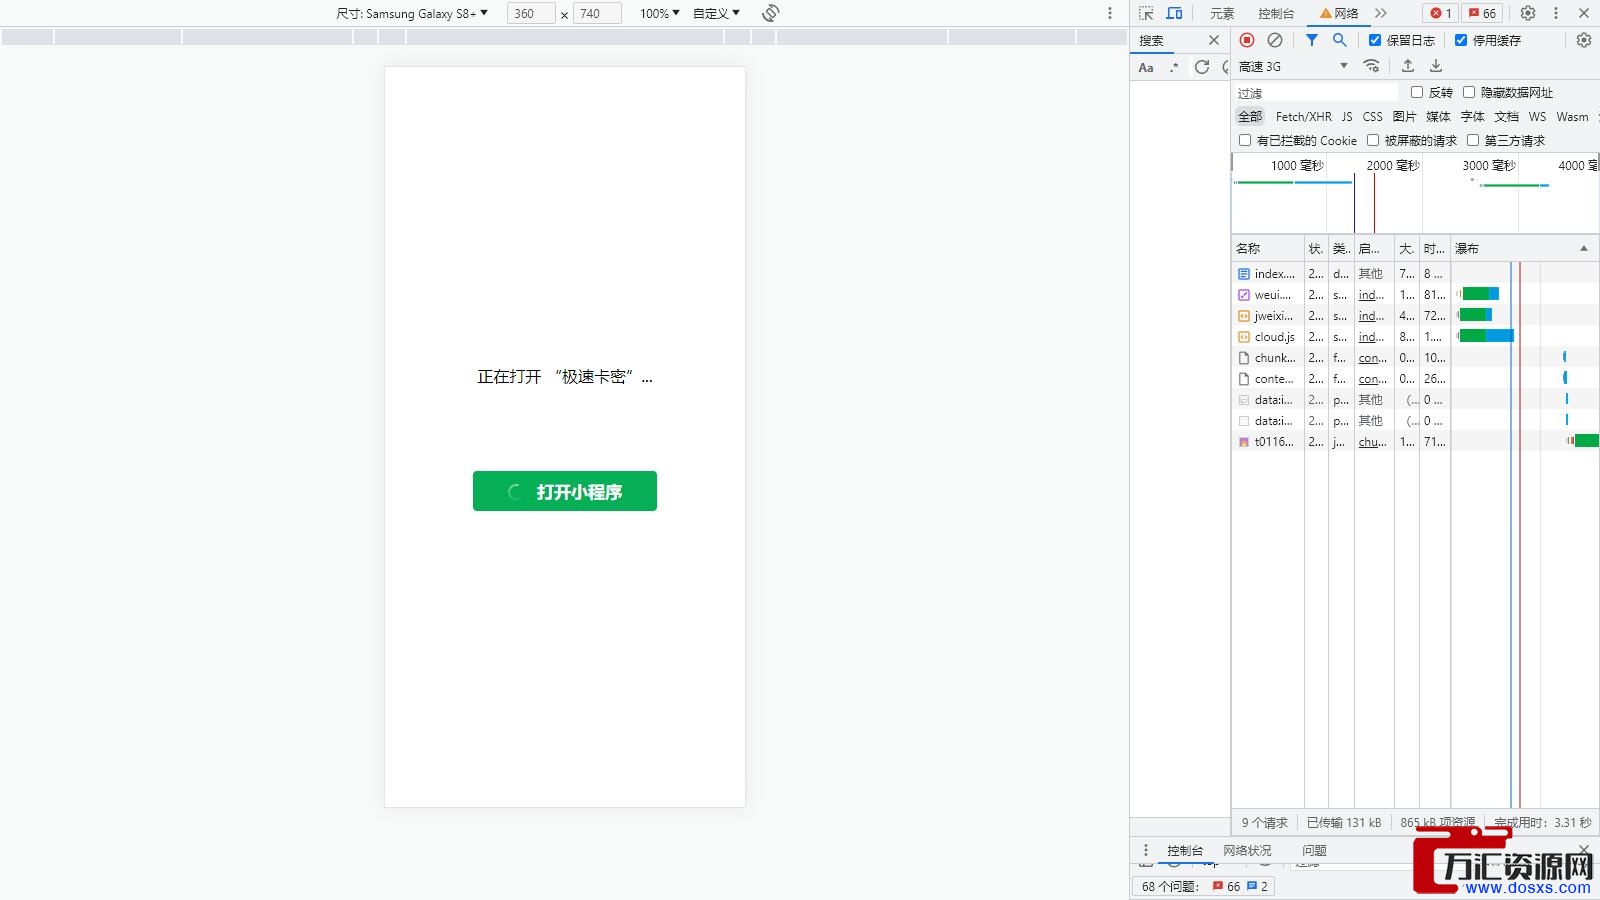
Task: Click the 过滤 filter input field
Action: [1316, 92]
